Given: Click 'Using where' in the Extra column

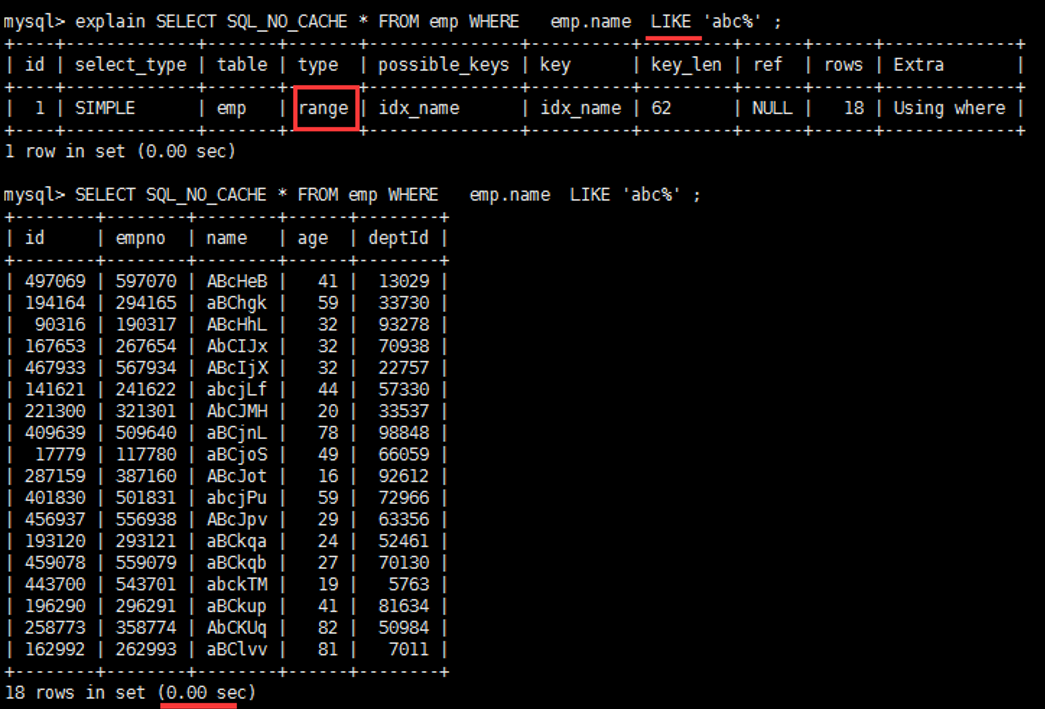Looking at the screenshot, I should [949, 108].
